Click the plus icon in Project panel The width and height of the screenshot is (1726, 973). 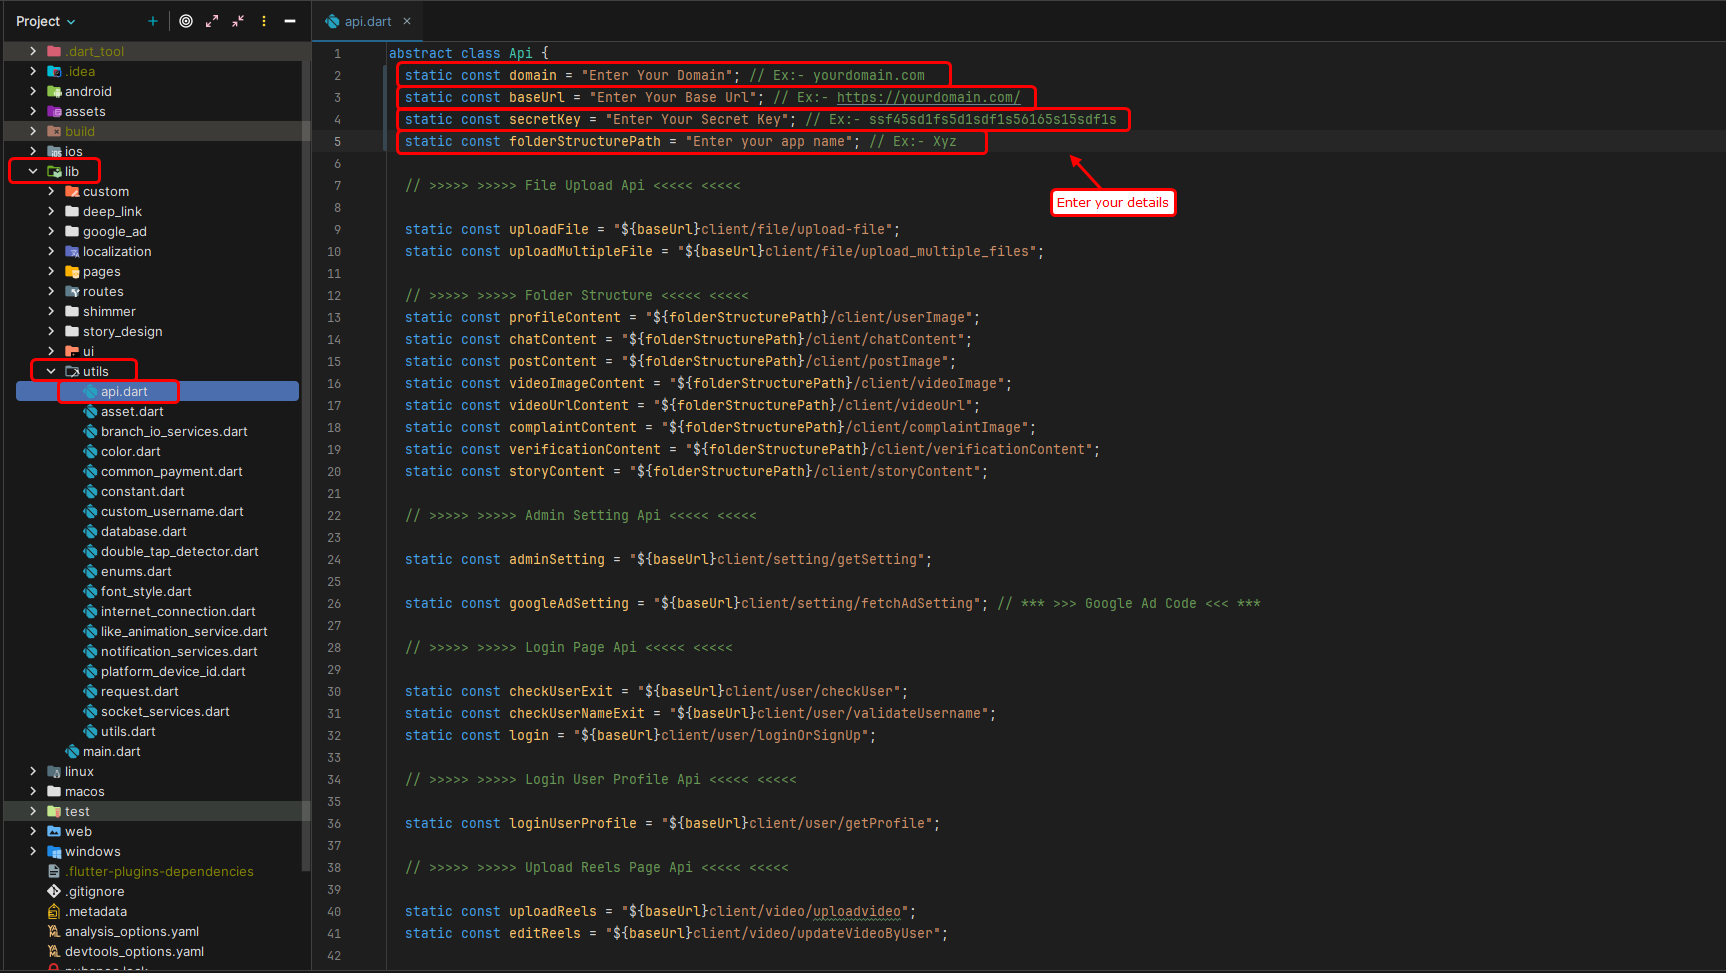(x=153, y=21)
